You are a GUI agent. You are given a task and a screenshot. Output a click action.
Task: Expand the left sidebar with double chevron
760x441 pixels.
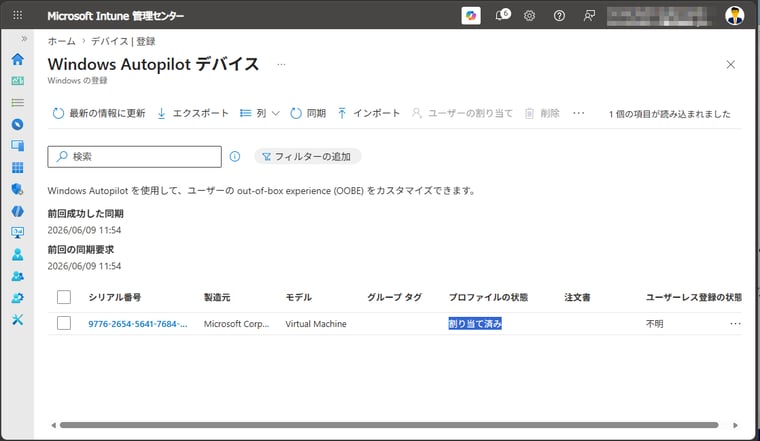(24, 38)
